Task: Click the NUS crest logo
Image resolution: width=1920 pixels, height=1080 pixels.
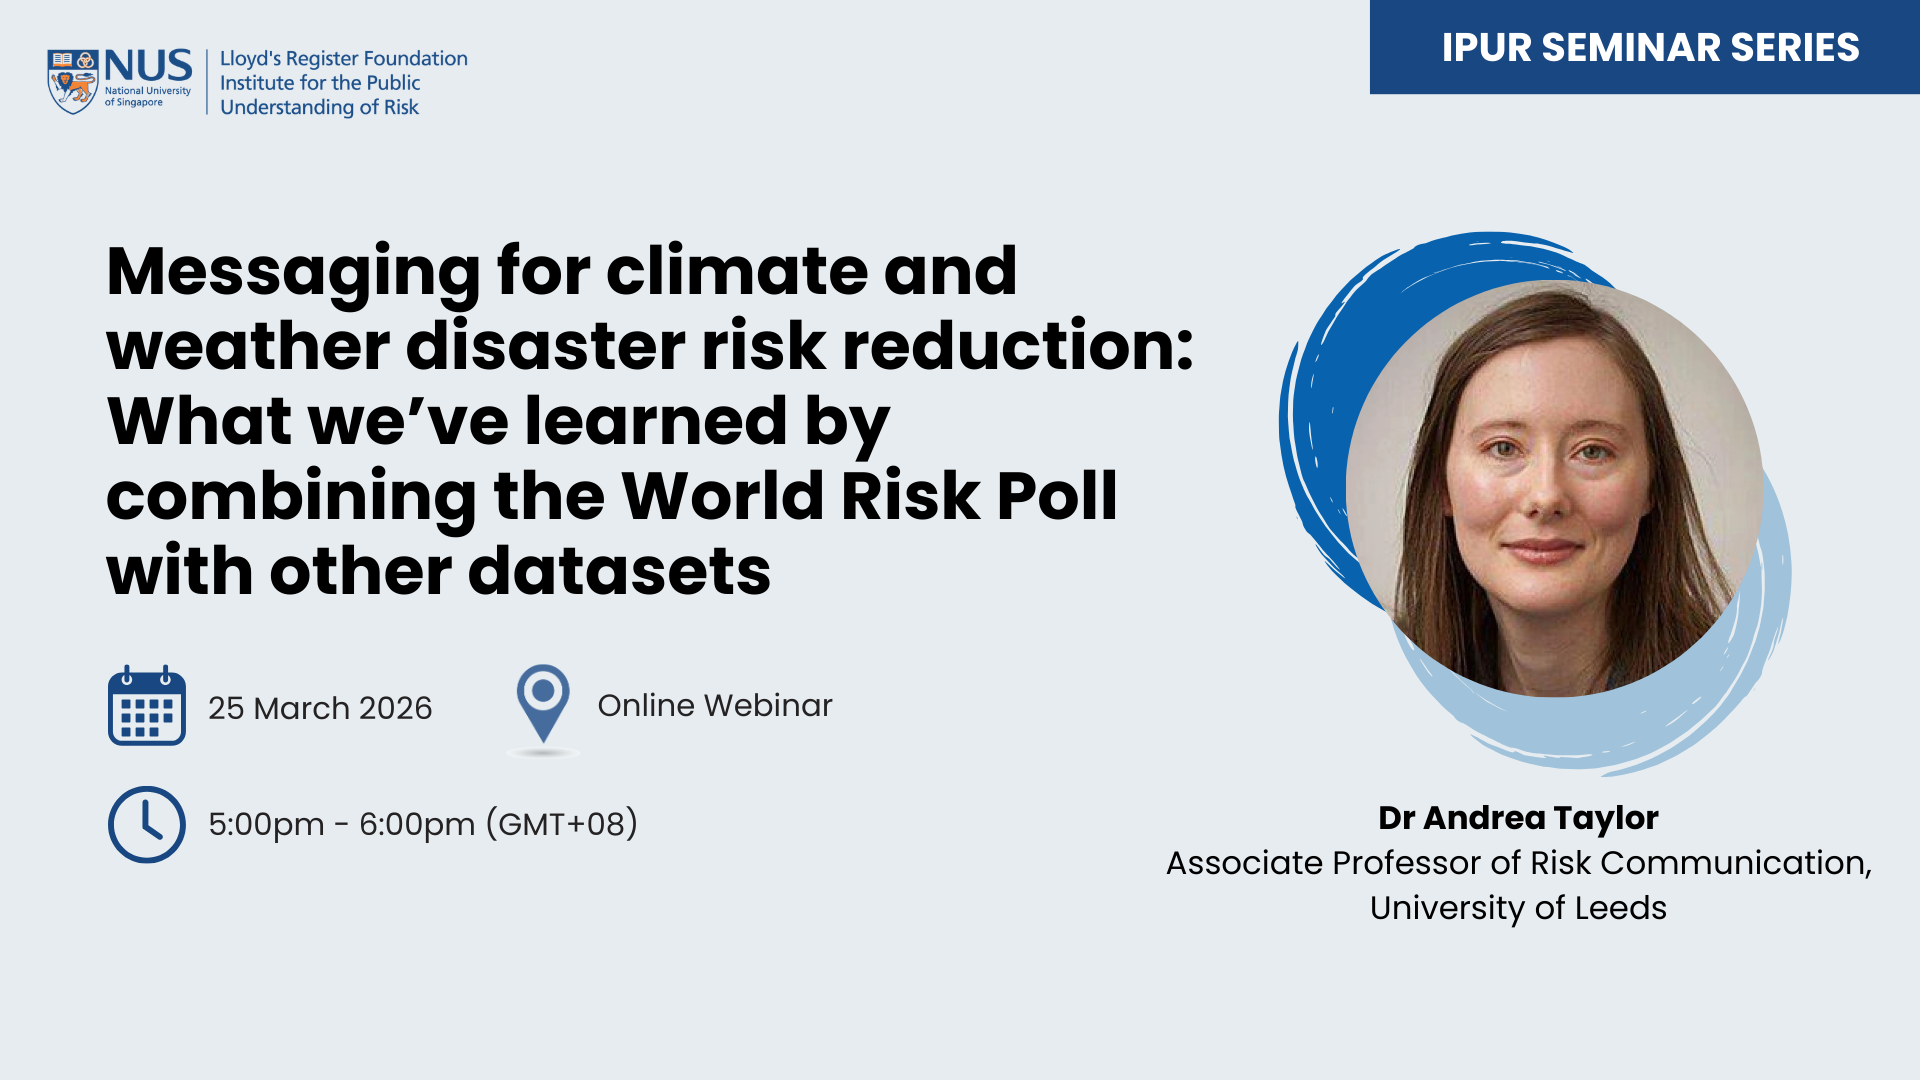Action: [72, 81]
